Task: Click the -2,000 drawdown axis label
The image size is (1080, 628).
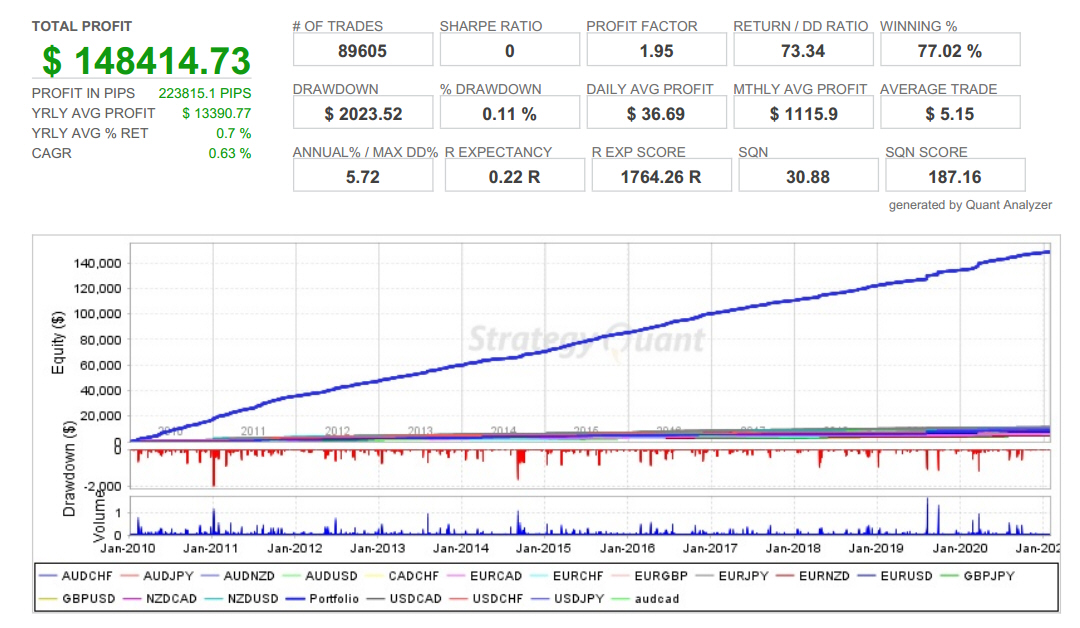Action: tap(103, 487)
